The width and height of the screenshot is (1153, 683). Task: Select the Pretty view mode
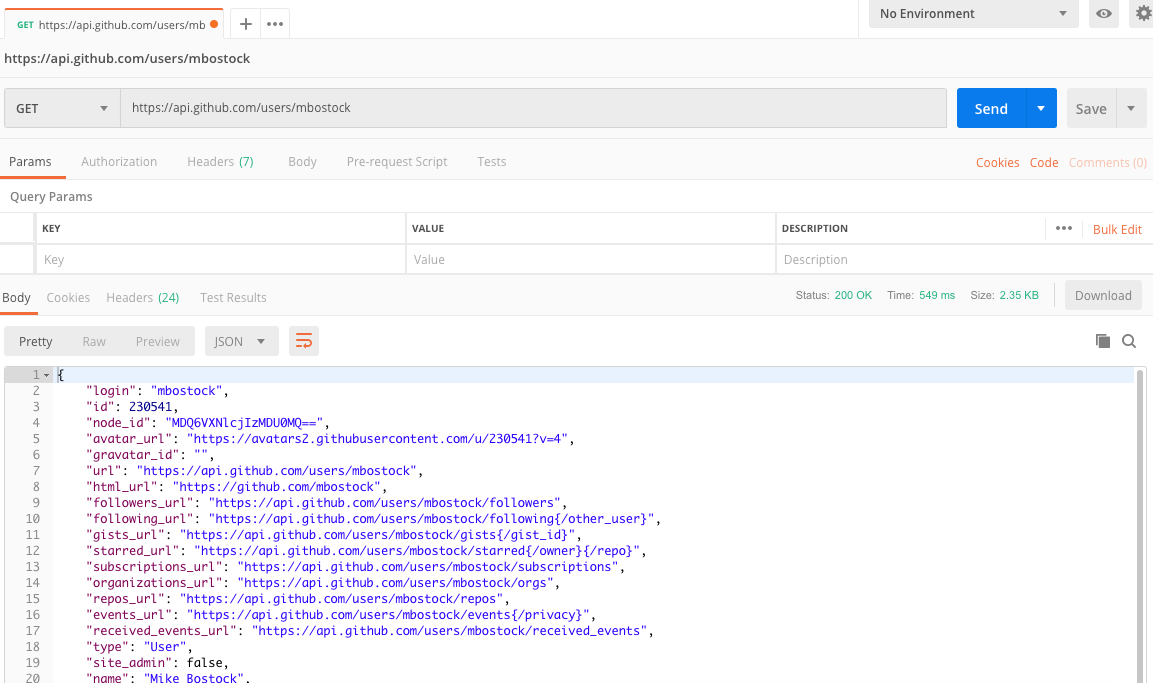(35, 341)
